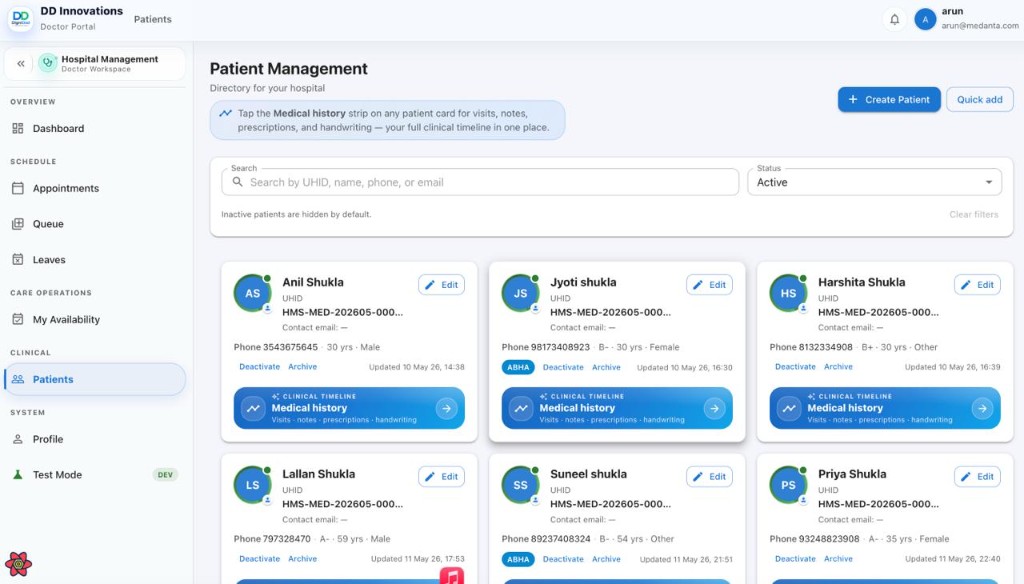This screenshot has width=1024, height=584.
Task: Click the flower debug icon at bottom-left corner
Action: 18,564
